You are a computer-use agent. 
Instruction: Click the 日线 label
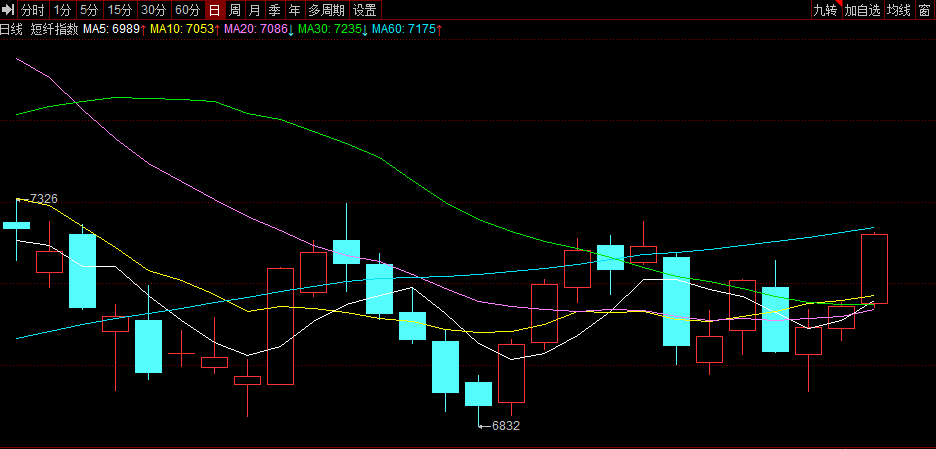pyautogui.click(x=11, y=29)
